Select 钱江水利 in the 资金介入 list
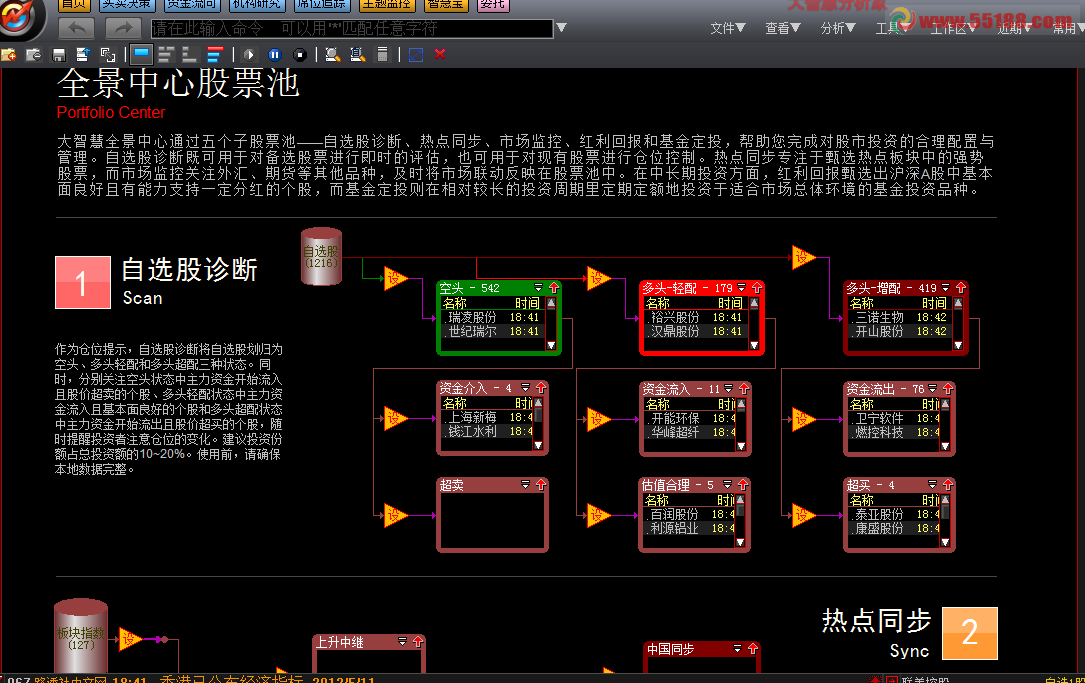The width and height of the screenshot is (1085, 683). click(x=487, y=431)
